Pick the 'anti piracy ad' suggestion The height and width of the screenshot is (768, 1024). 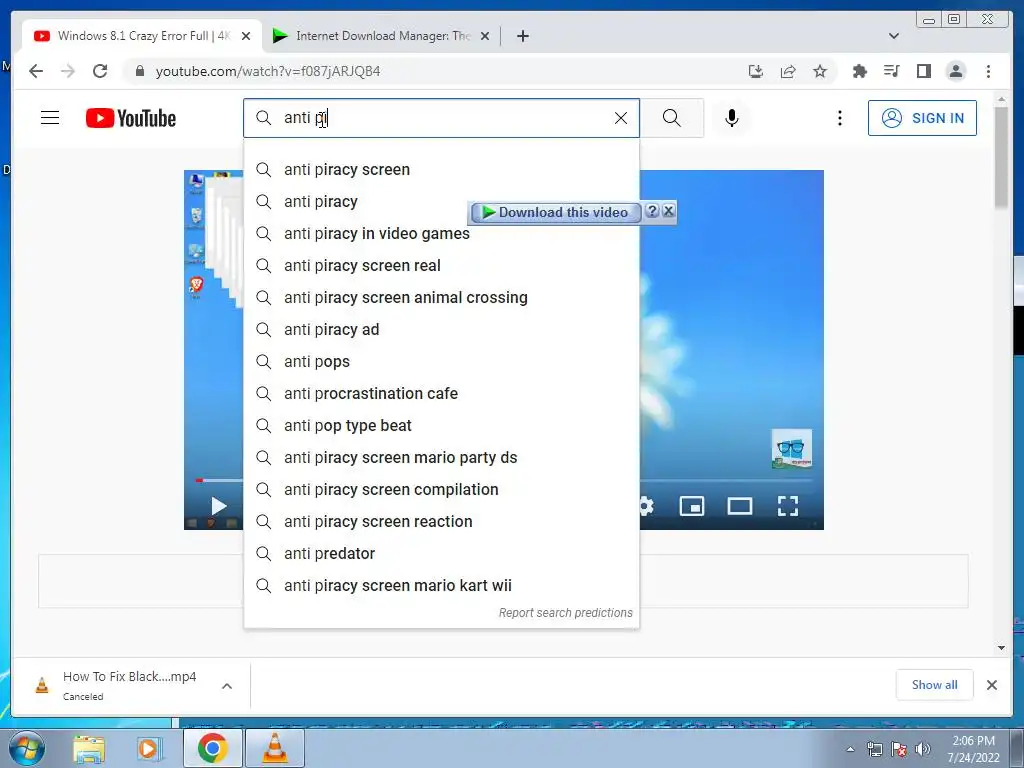441,330
